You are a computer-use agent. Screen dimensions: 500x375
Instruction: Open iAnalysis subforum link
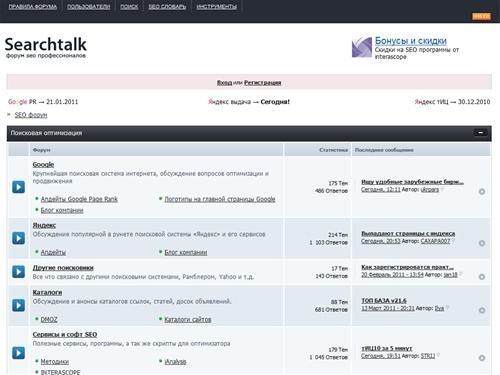pos(175,362)
